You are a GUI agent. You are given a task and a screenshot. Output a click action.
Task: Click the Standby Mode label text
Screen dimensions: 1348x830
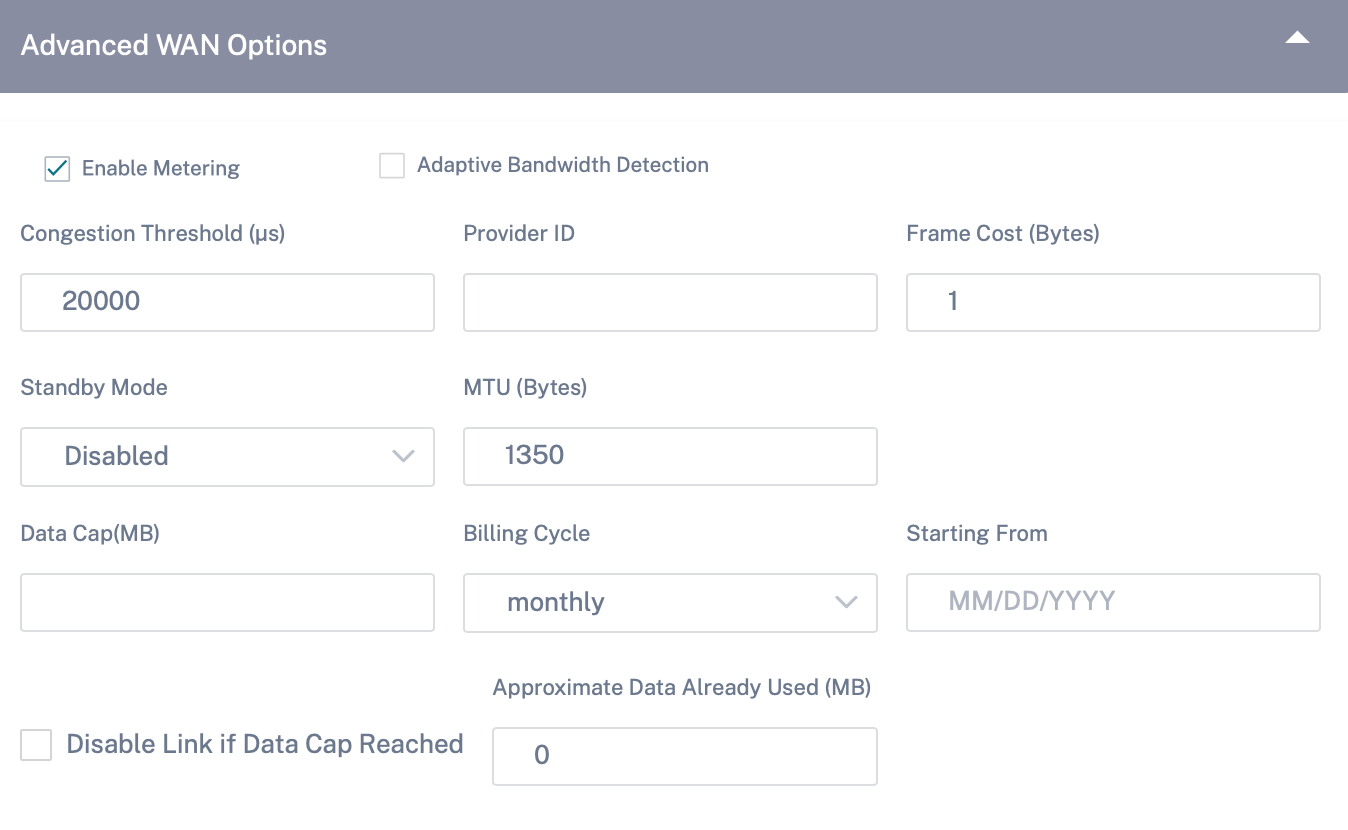pos(94,388)
